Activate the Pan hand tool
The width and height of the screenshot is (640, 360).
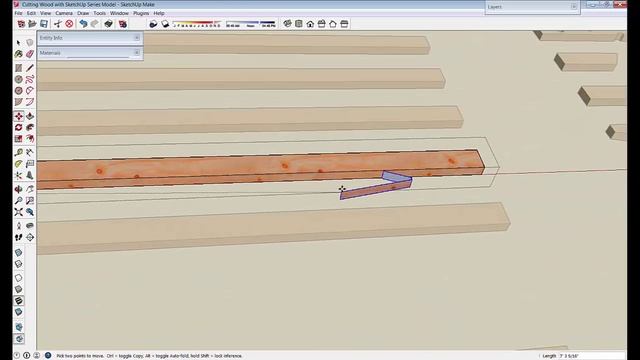coord(29,189)
